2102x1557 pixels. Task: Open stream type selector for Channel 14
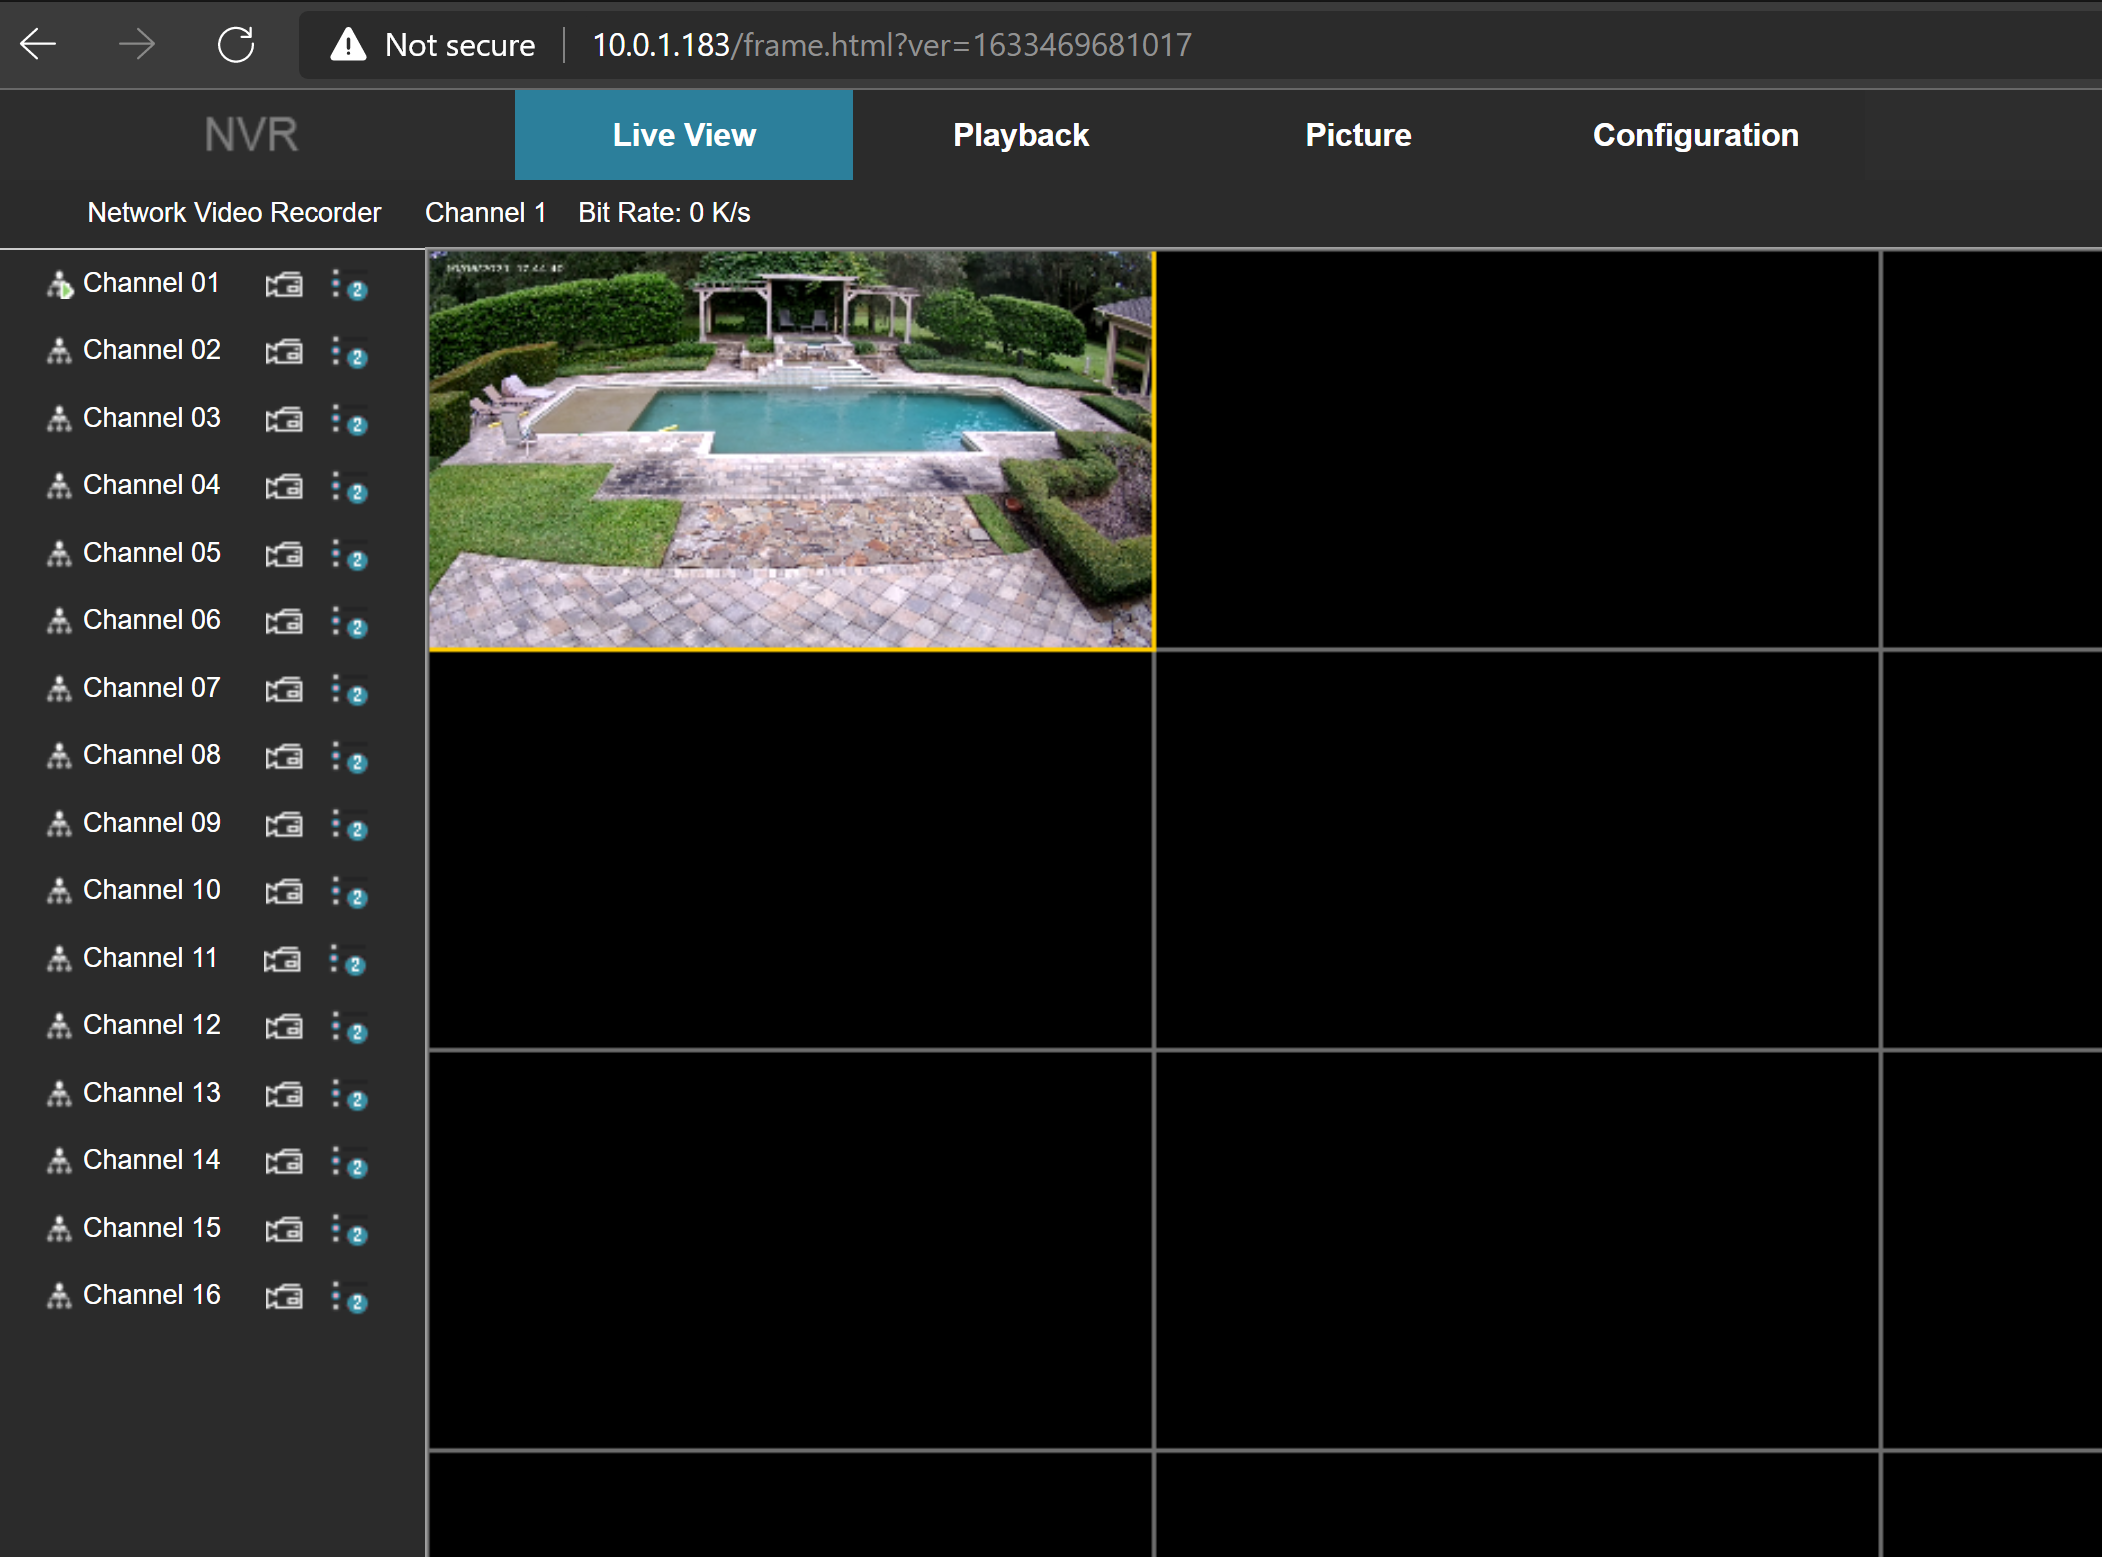coord(349,1163)
